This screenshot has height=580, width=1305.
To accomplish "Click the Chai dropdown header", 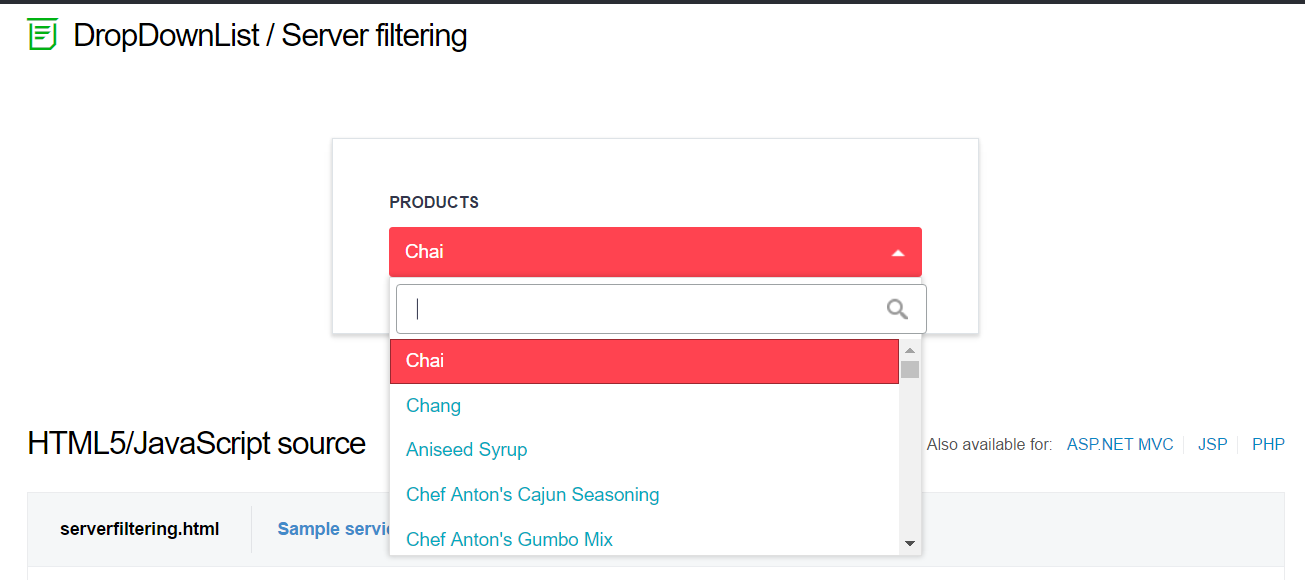I will [x=640, y=252].
